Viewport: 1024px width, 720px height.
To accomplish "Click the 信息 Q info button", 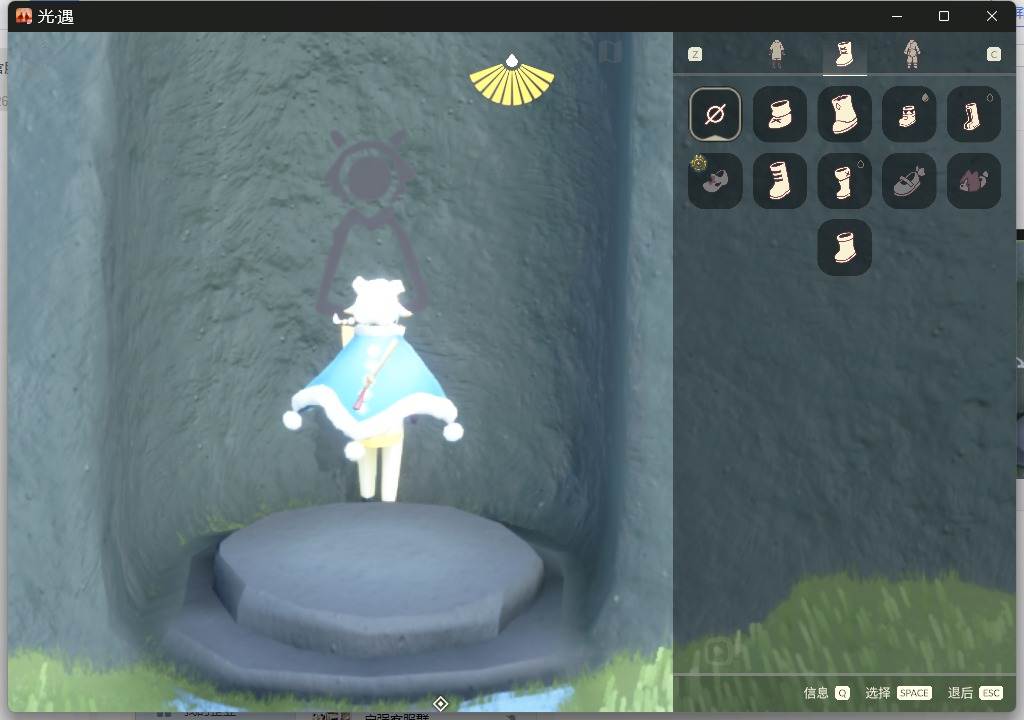I will (x=826, y=693).
